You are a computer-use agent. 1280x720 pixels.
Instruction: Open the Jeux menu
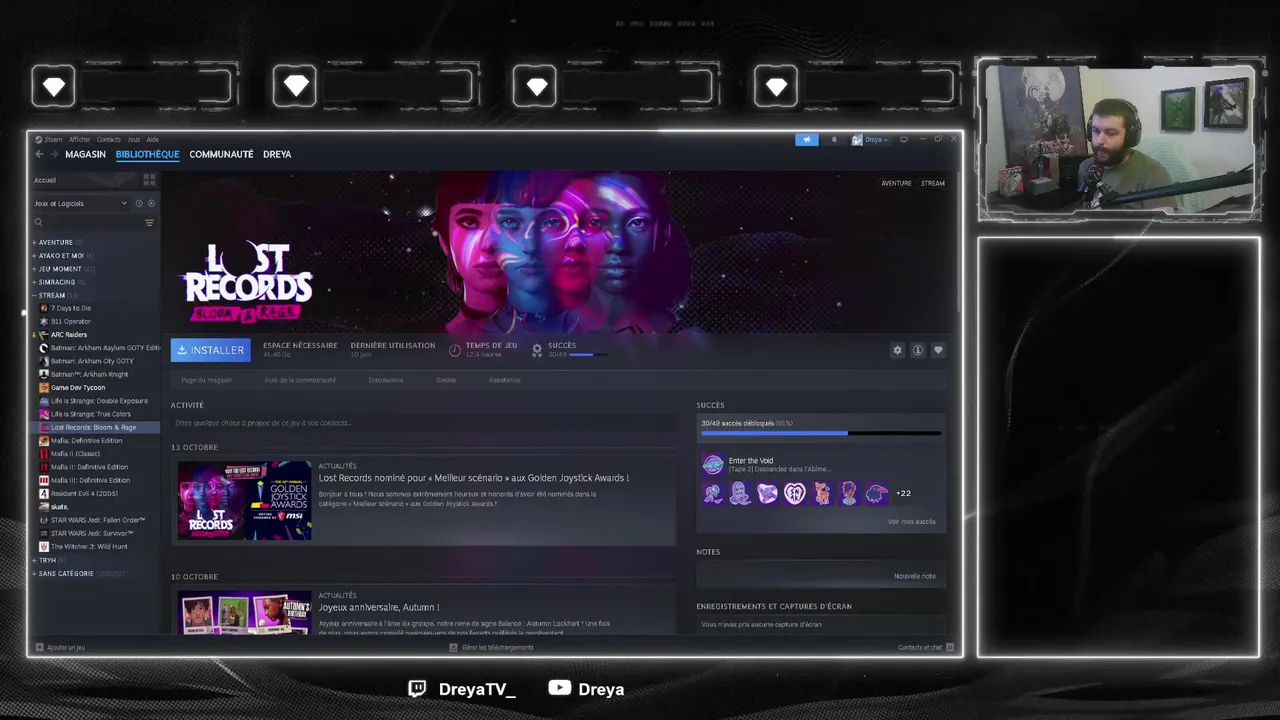(133, 140)
